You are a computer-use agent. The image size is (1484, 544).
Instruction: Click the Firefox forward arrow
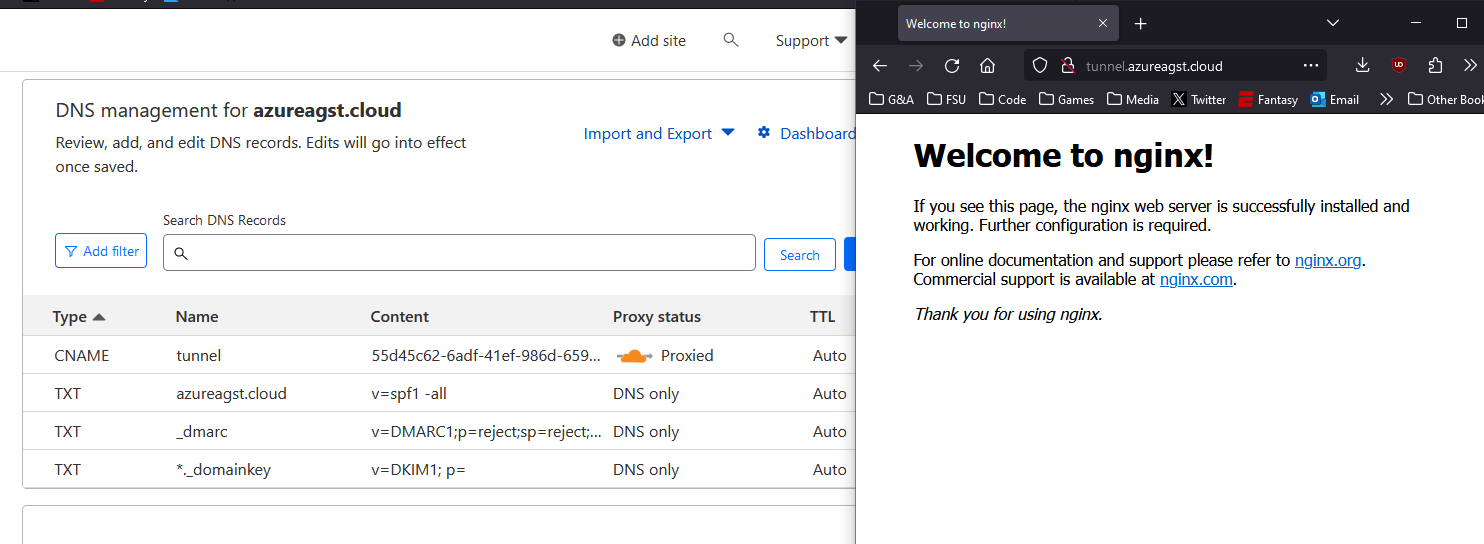916,66
